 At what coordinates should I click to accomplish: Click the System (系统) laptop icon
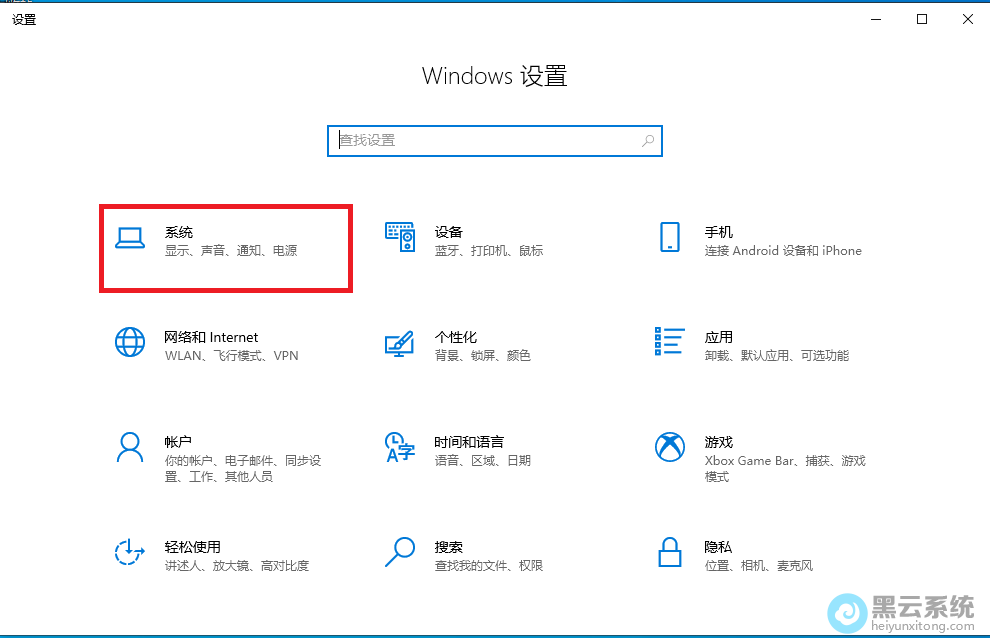point(130,238)
